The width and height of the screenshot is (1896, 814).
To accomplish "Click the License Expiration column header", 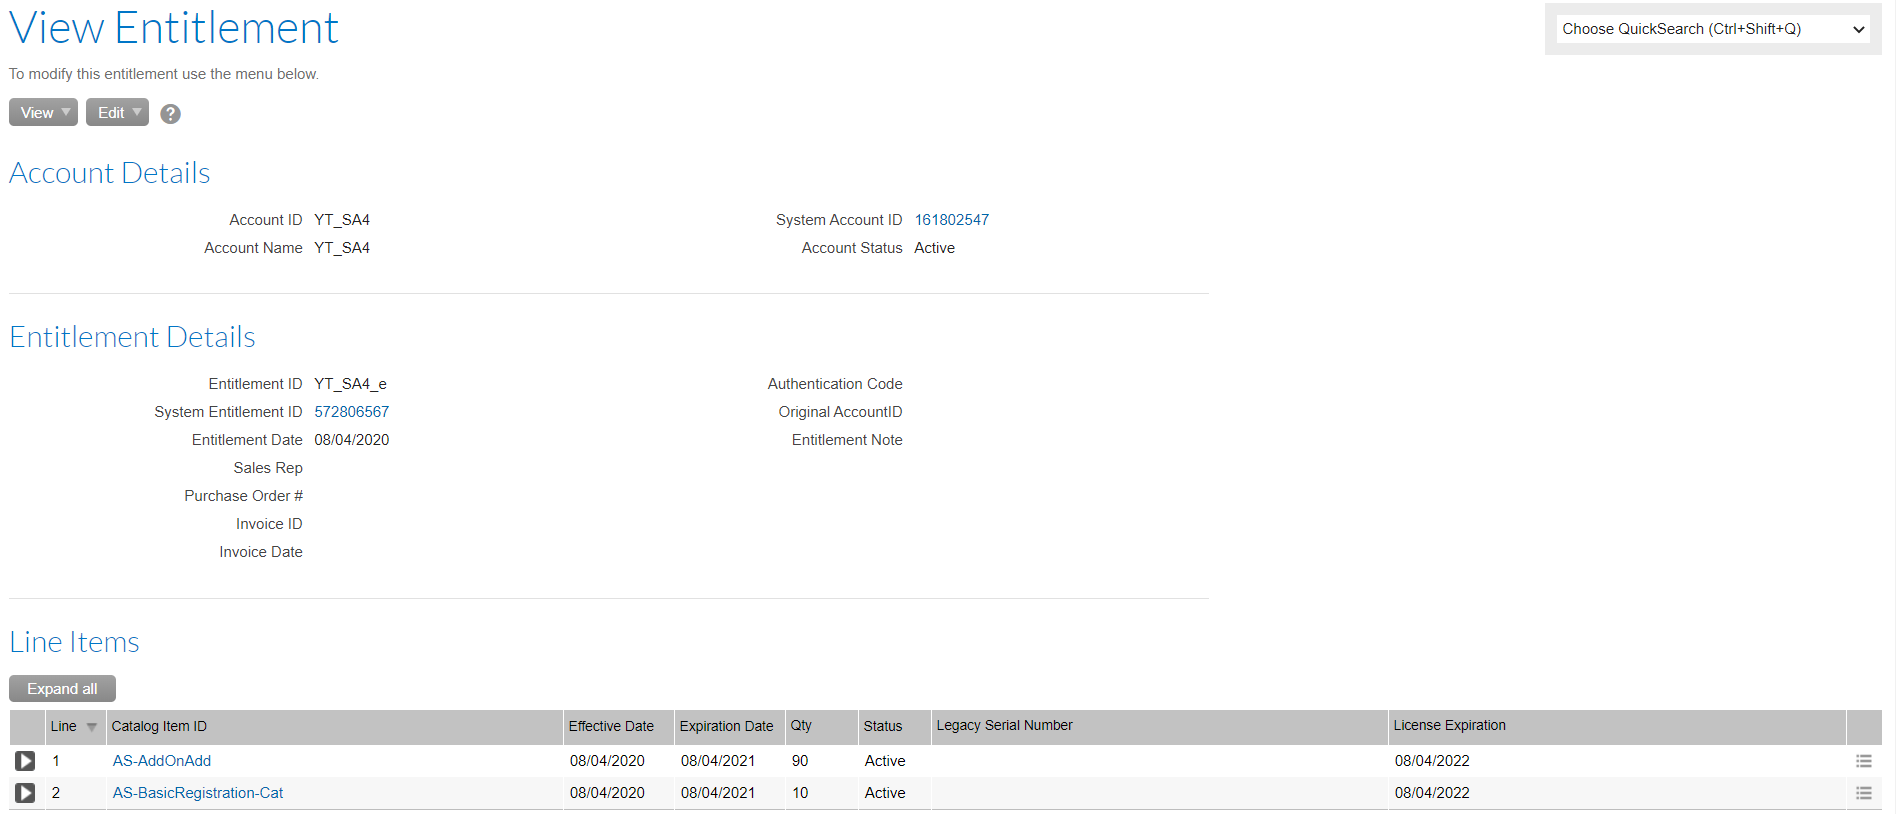I will coord(1617,727).
